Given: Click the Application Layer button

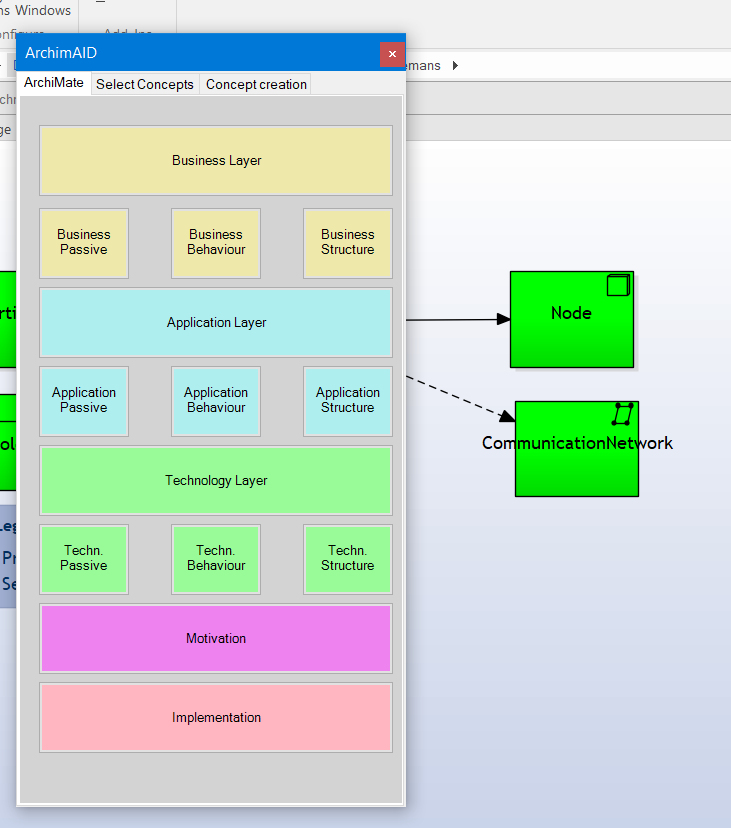Looking at the screenshot, I should pyautogui.click(x=216, y=322).
